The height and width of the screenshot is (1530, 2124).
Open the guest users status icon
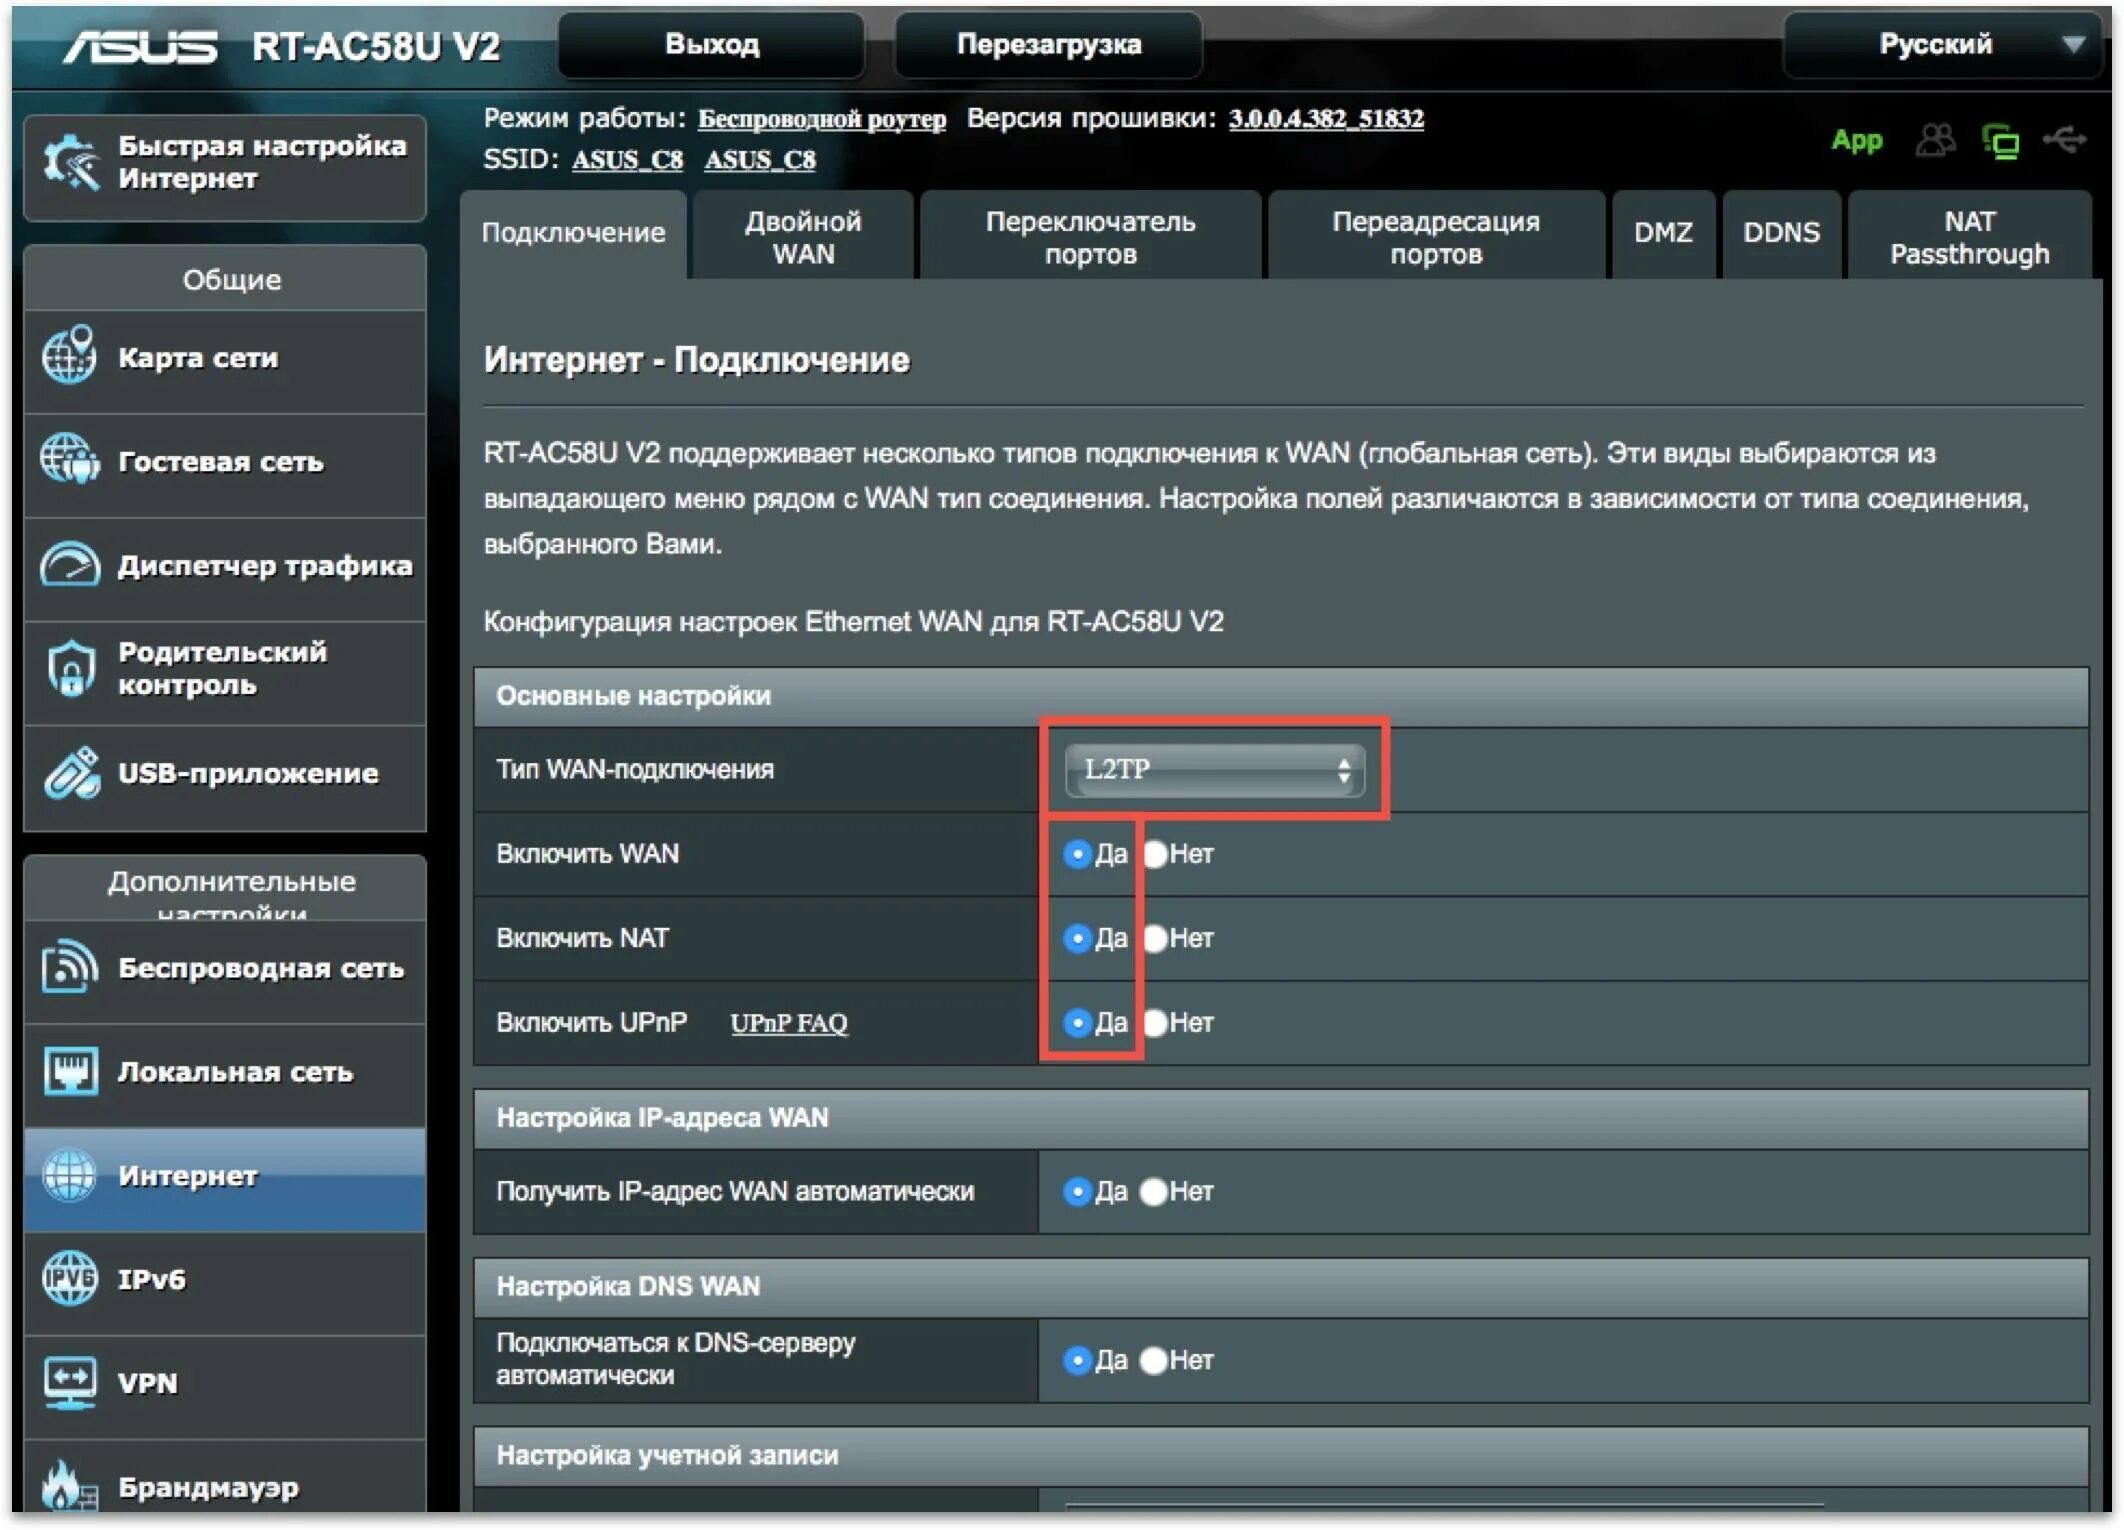pyautogui.click(x=1935, y=141)
